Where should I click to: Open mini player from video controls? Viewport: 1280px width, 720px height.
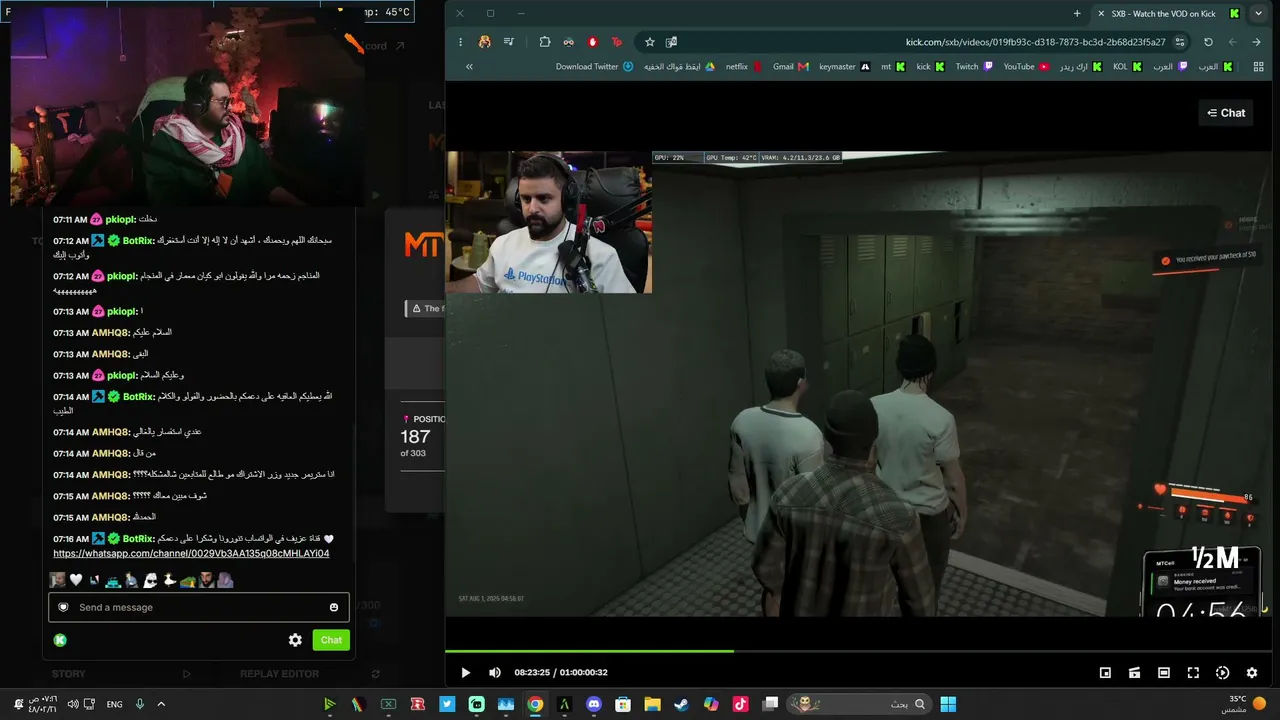click(1105, 673)
